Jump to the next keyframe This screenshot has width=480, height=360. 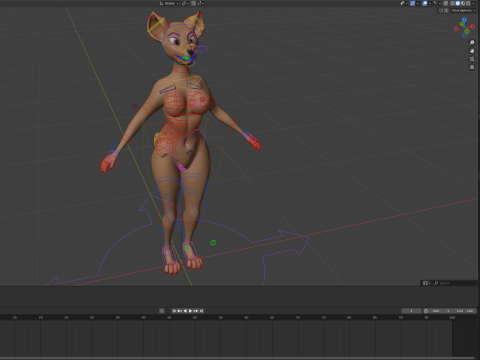point(196,311)
